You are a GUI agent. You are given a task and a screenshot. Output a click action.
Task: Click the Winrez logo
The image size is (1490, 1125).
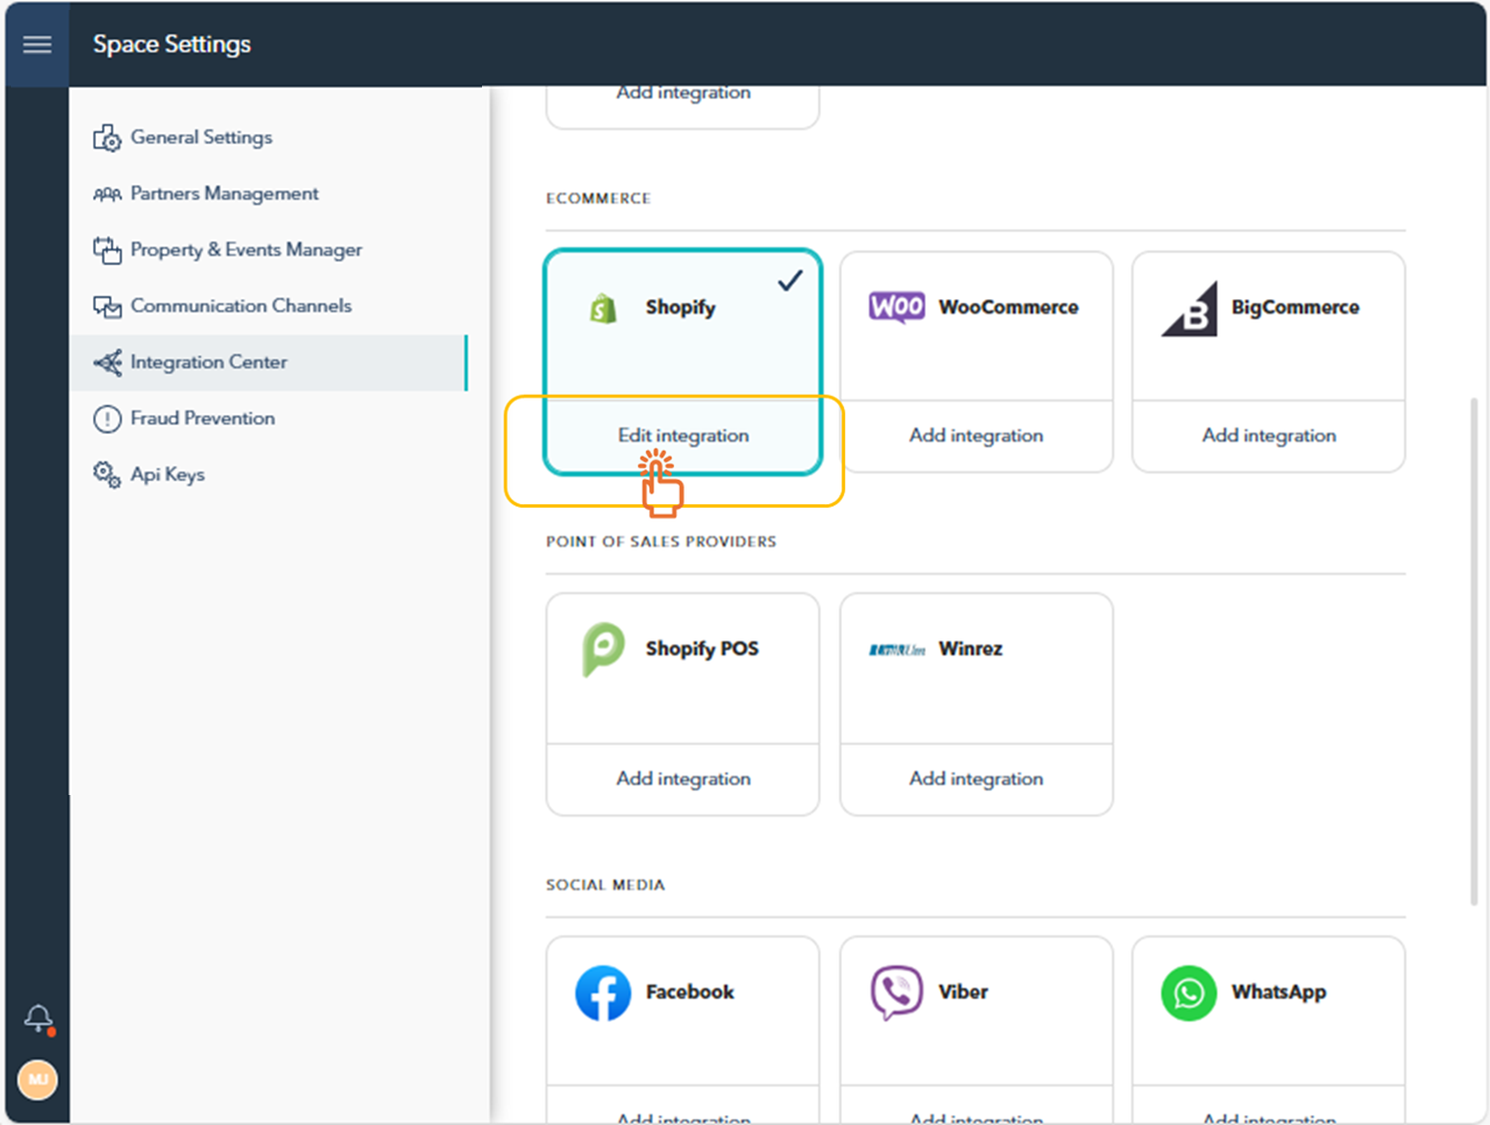pyautogui.click(x=897, y=650)
